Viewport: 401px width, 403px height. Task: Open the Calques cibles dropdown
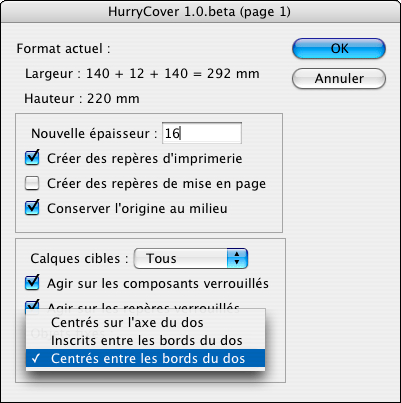[x=191, y=258]
